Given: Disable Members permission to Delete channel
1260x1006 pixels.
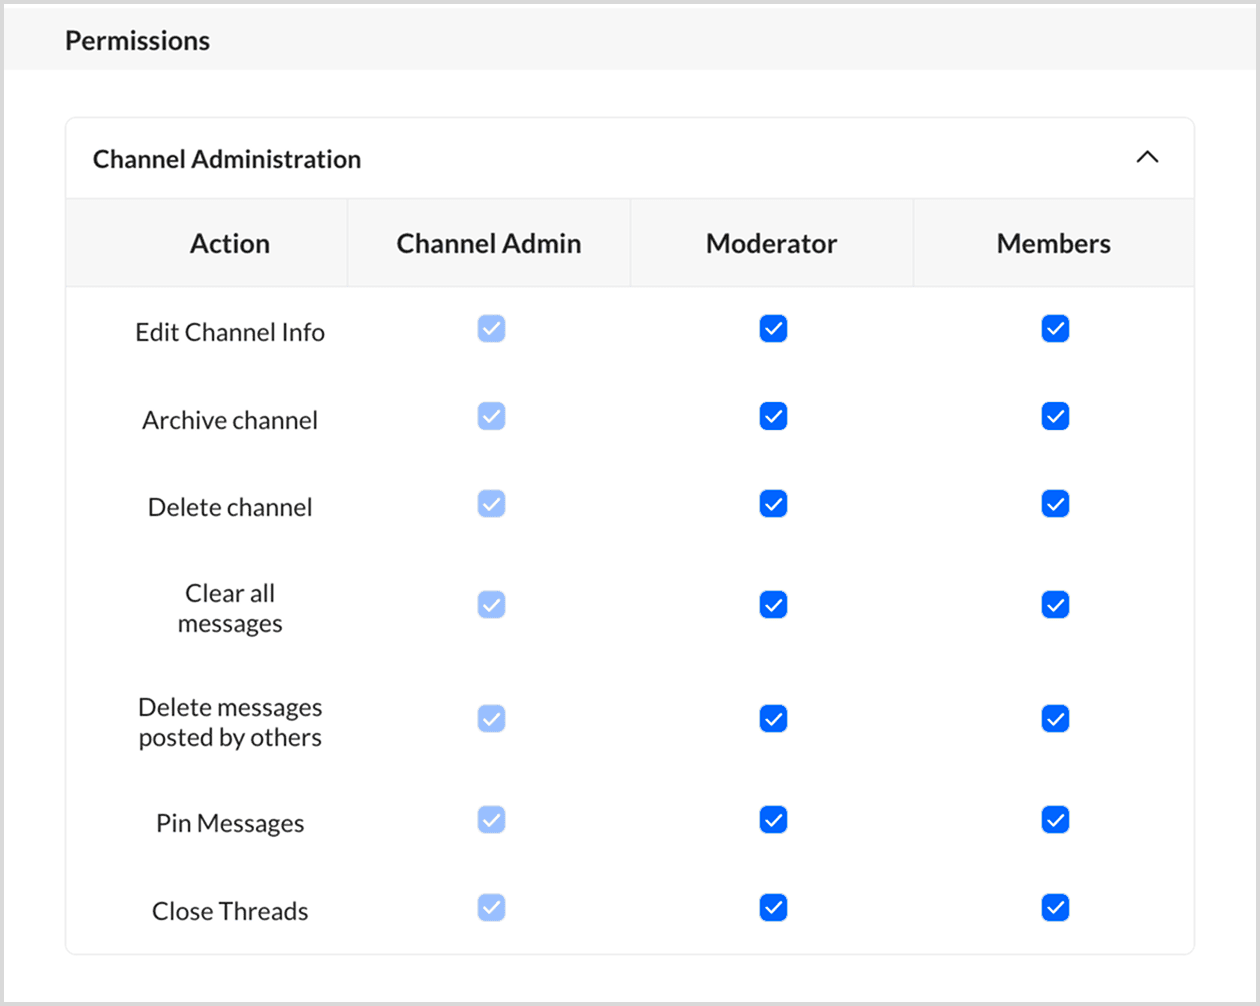Looking at the screenshot, I should coord(1055,504).
